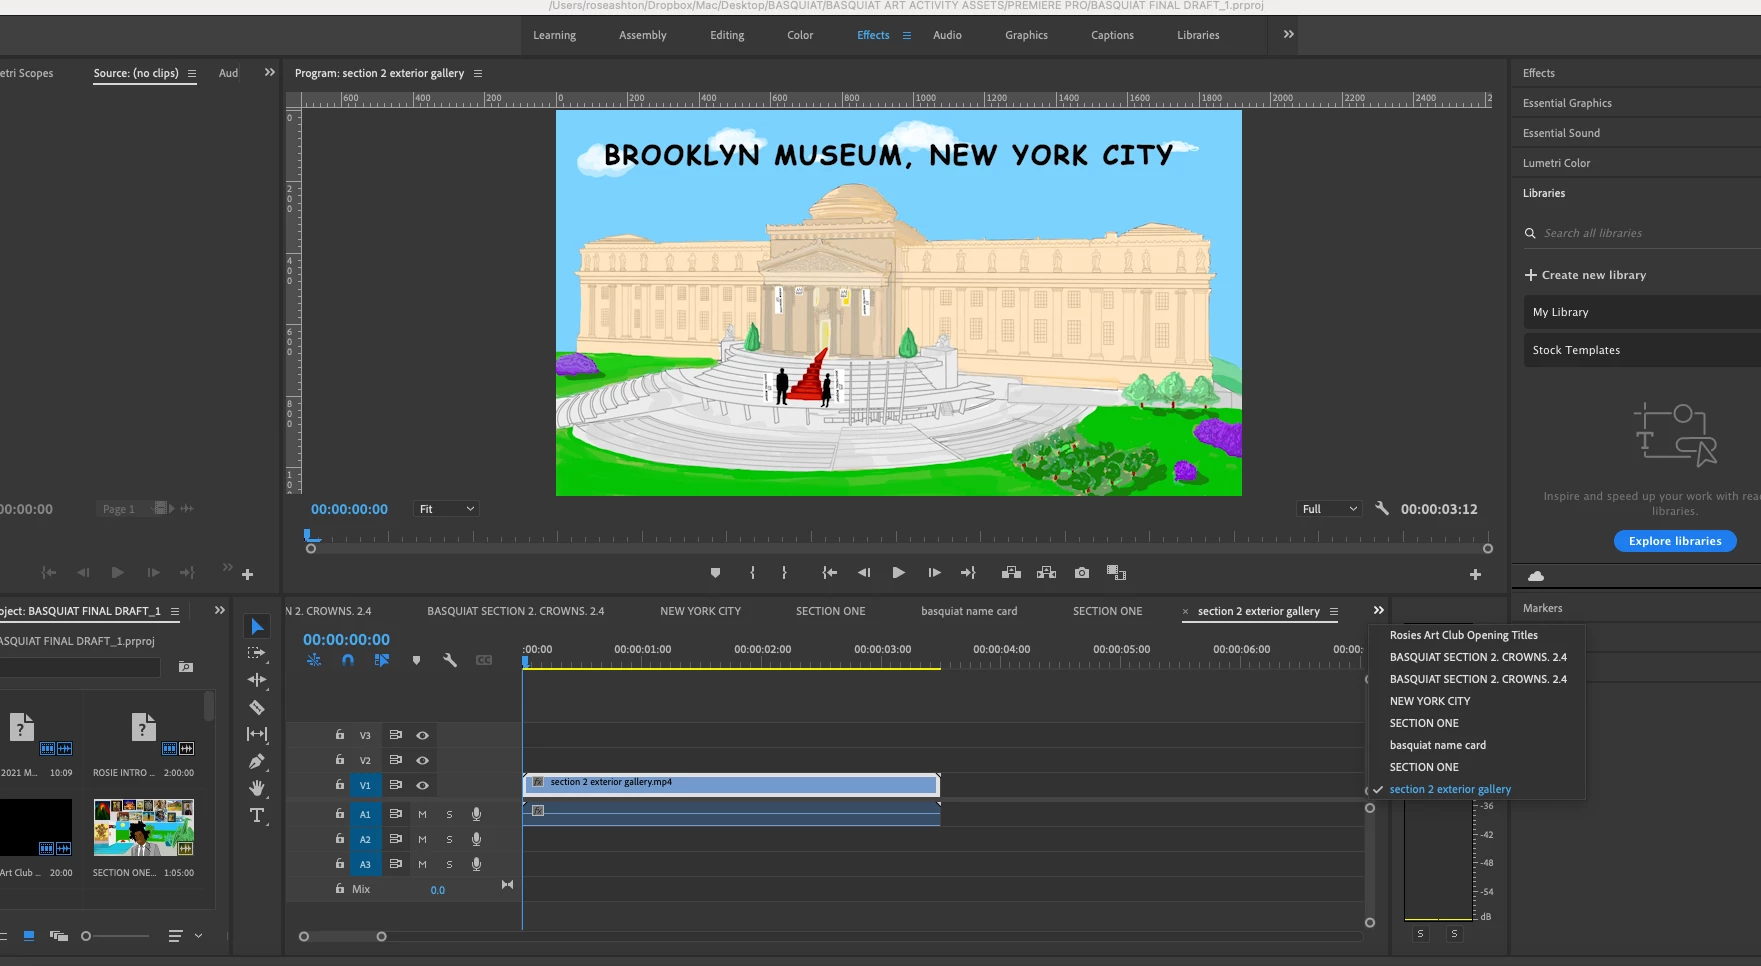Open section 2 exterior gallery sequence menu

click(1334, 611)
